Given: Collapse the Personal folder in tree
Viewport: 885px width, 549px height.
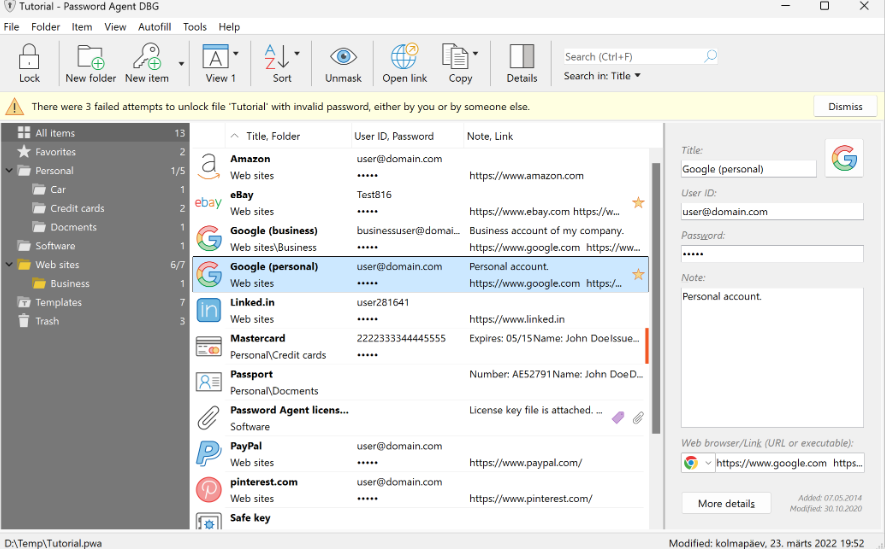Looking at the screenshot, I should [9, 171].
